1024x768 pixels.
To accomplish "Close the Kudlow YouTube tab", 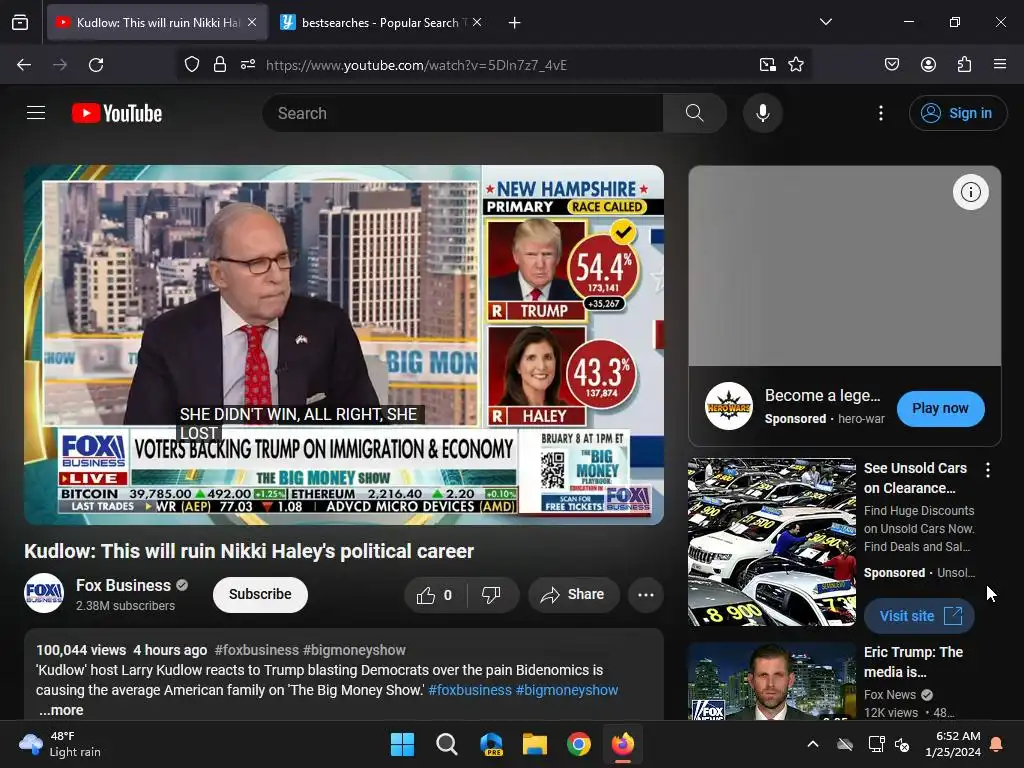I will click(x=252, y=22).
